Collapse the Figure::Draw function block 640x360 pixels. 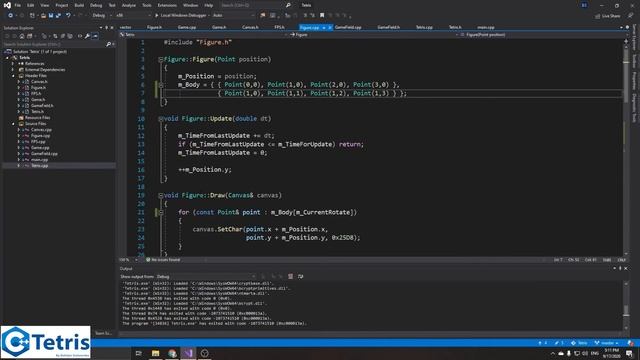[x=160, y=196]
